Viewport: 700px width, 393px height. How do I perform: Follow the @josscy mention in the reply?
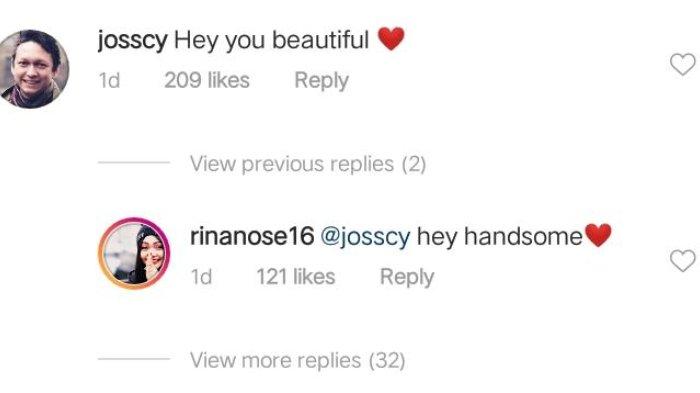[365, 237]
